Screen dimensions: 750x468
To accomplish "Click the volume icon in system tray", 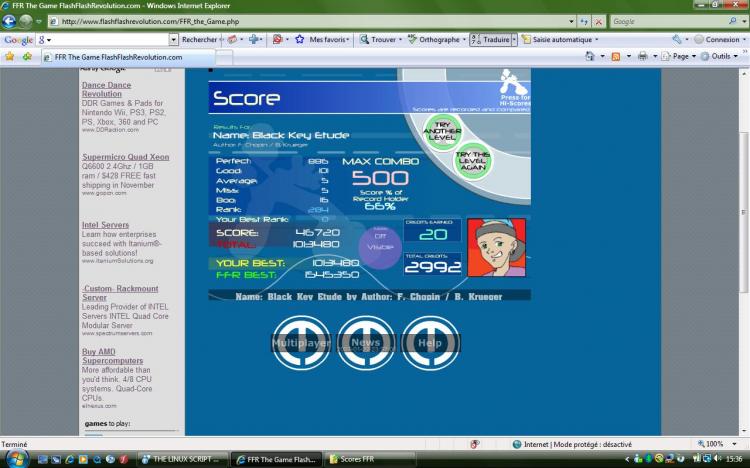I will coord(717,458).
